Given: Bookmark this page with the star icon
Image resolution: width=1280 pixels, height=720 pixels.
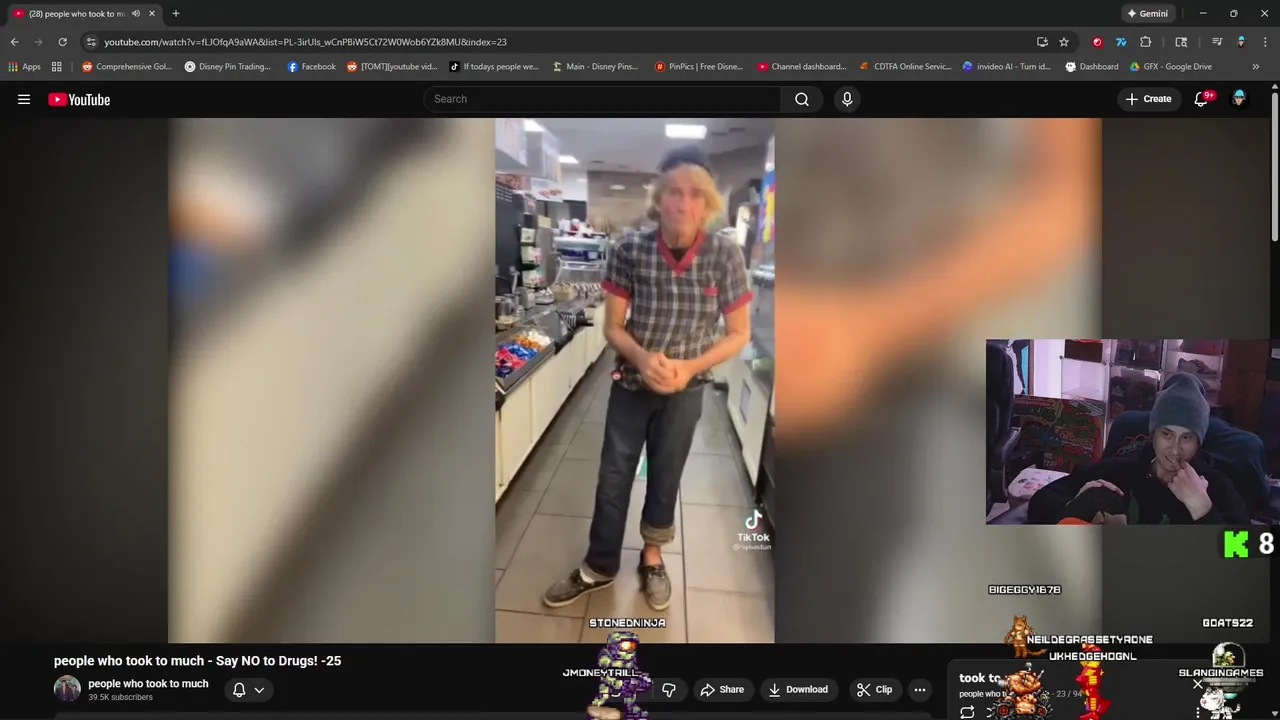Looking at the screenshot, I should point(1064,42).
